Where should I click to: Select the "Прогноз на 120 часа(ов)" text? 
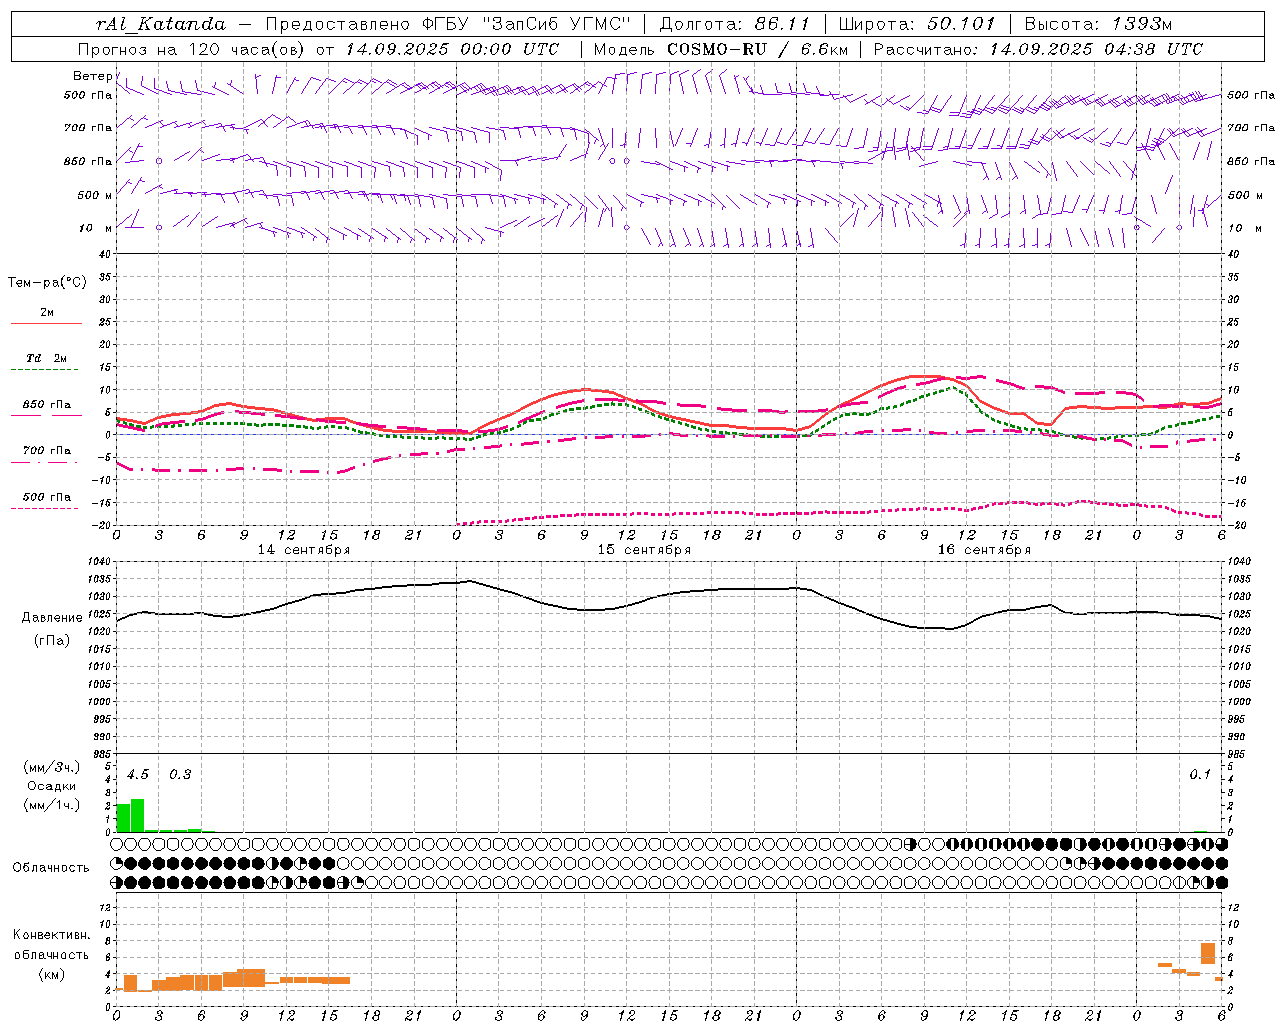point(193,49)
